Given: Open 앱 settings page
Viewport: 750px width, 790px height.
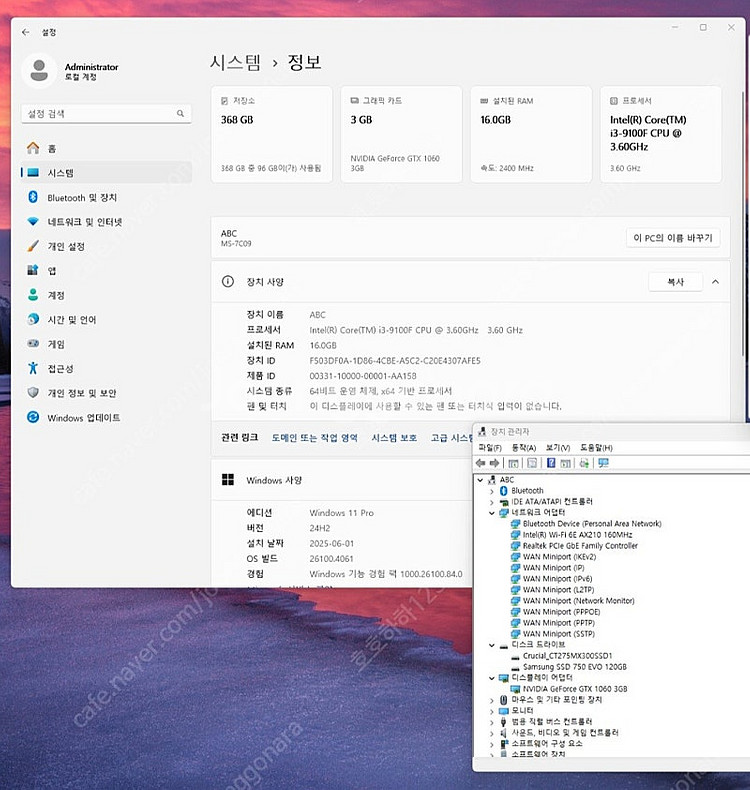Looking at the screenshot, I should point(106,271).
